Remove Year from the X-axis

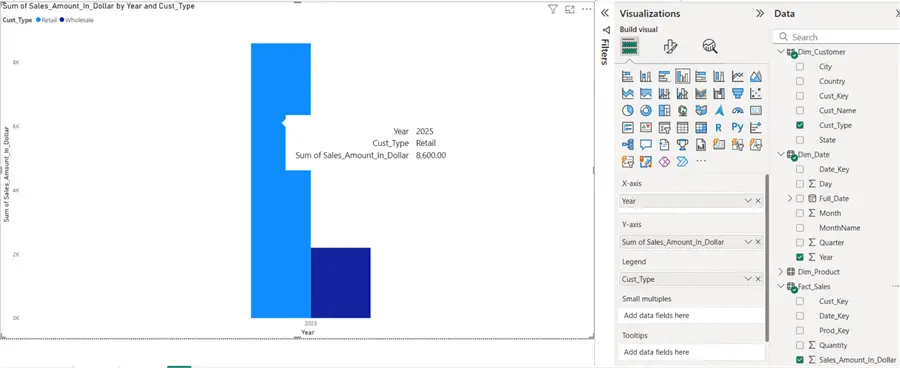(758, 201)
